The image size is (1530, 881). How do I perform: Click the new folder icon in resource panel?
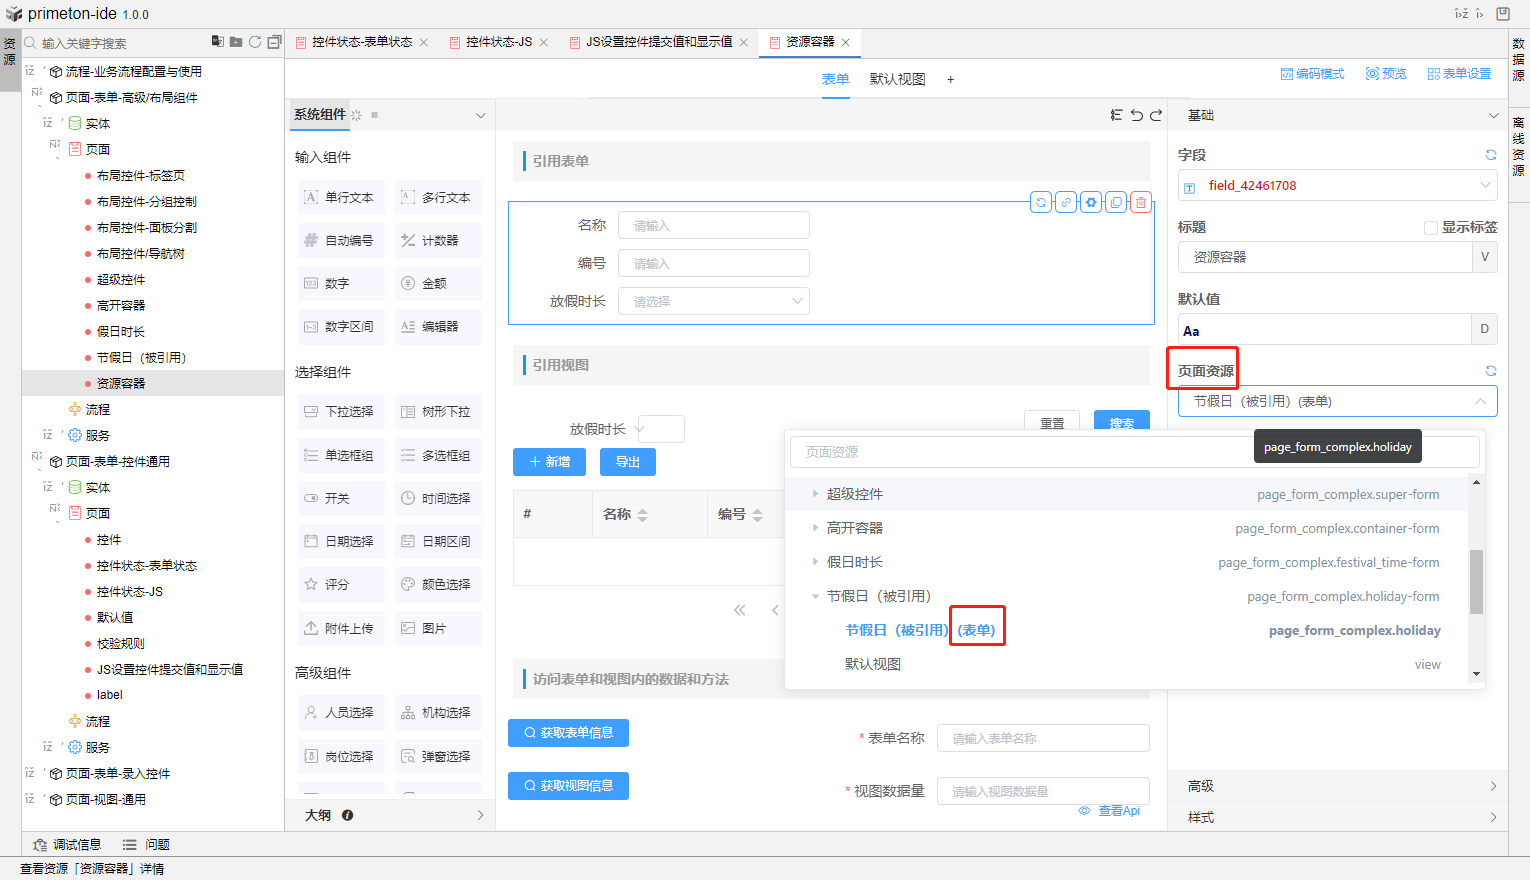[236, 42]
